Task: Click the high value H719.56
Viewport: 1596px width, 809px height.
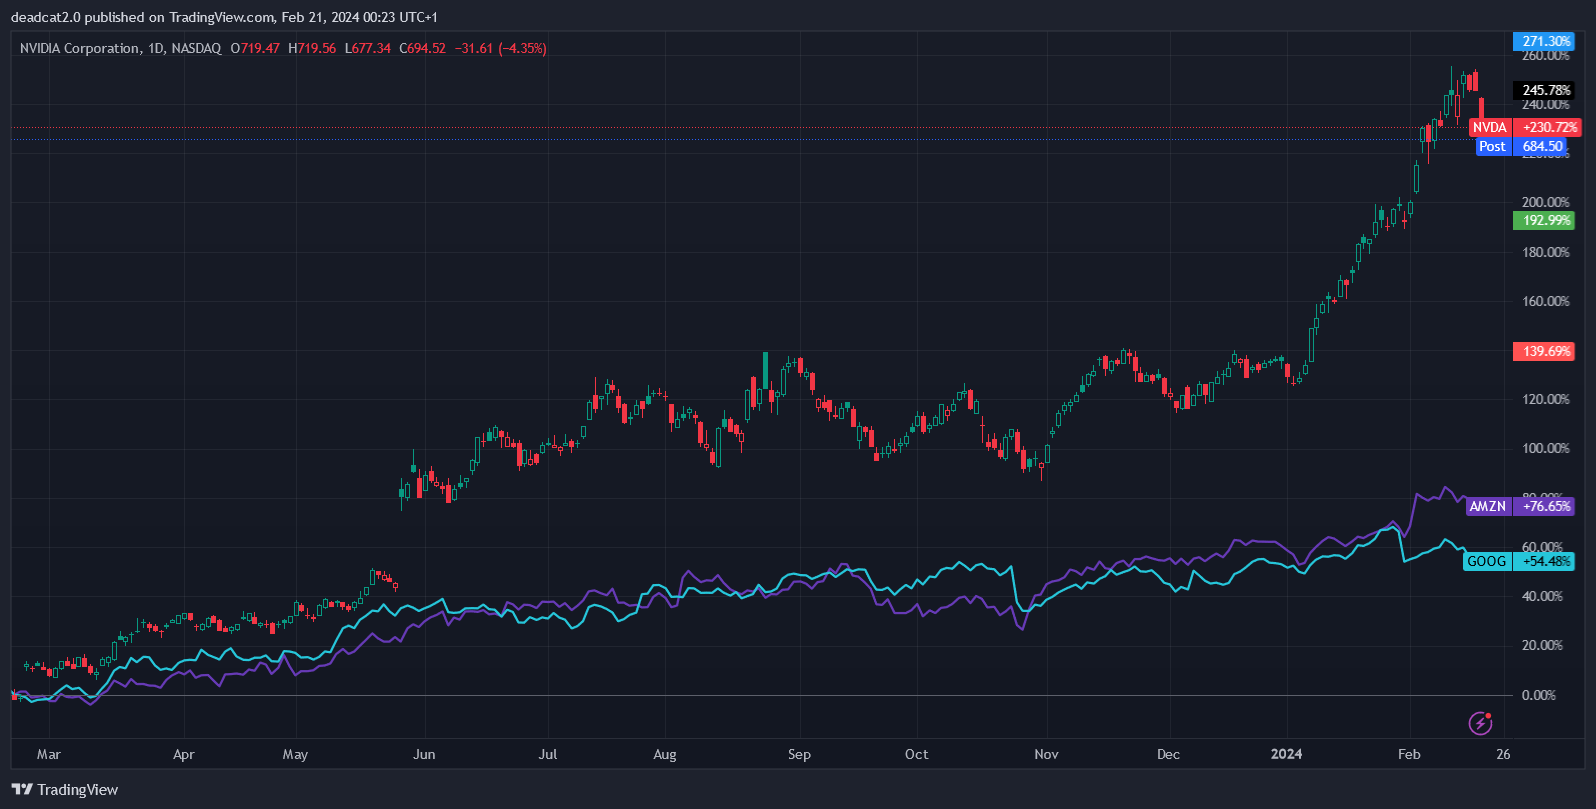Action: [312, 48]
